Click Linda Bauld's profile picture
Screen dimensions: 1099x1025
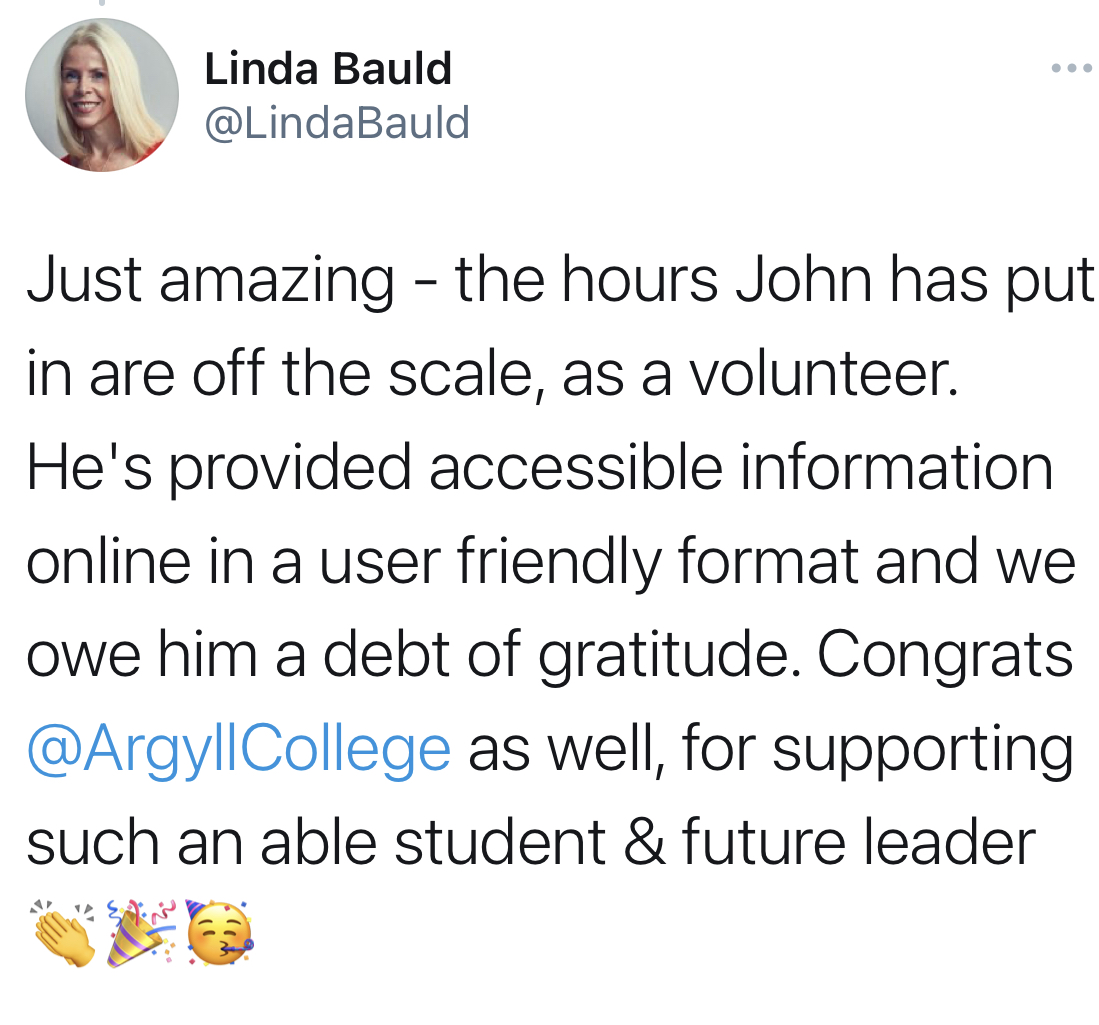[x=102, y=95]
